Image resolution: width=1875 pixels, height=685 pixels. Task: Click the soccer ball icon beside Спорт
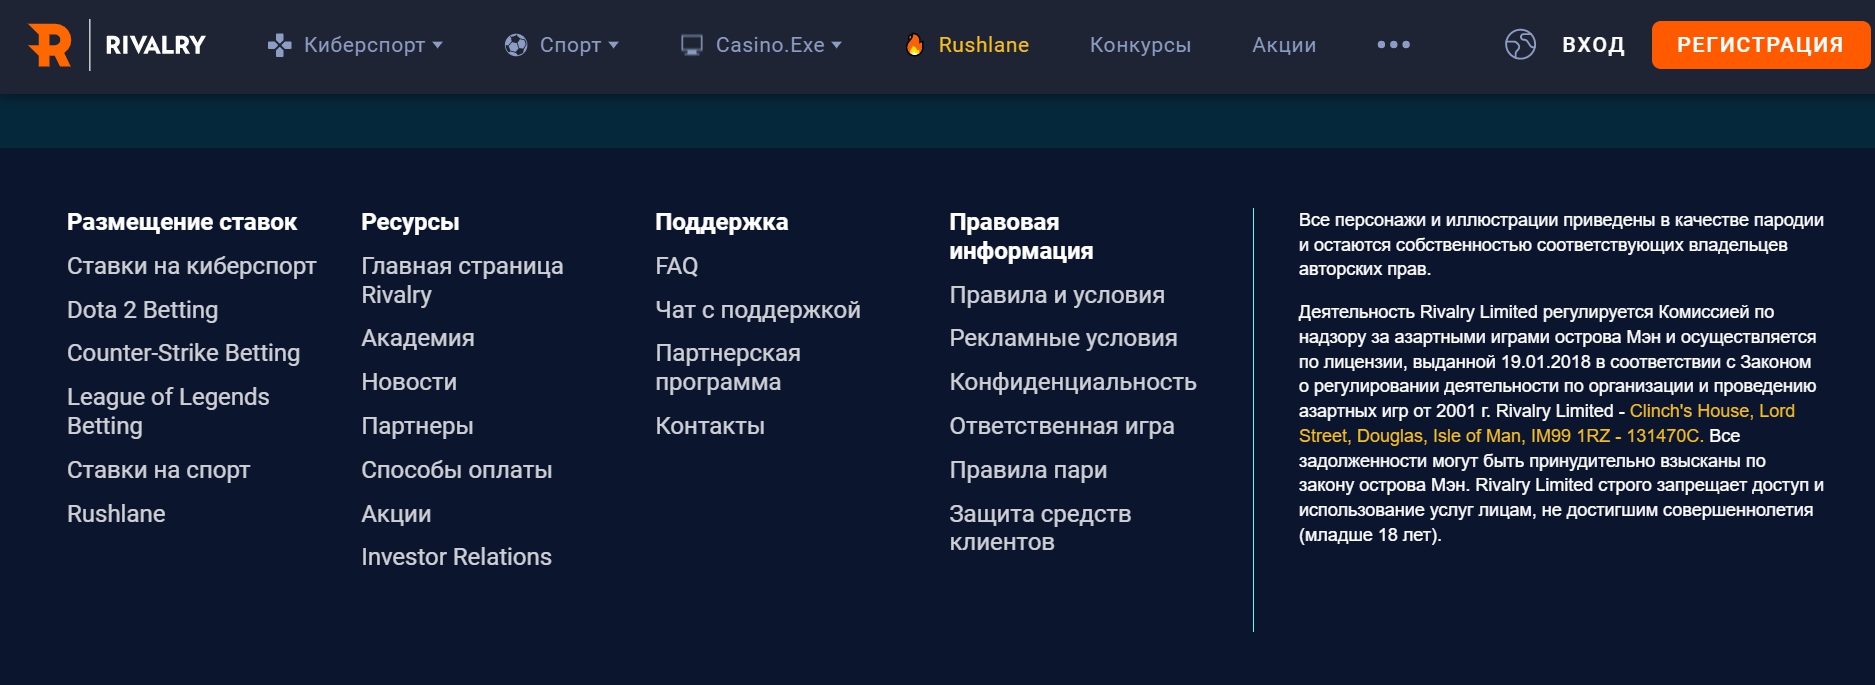[x=516, y=45]
